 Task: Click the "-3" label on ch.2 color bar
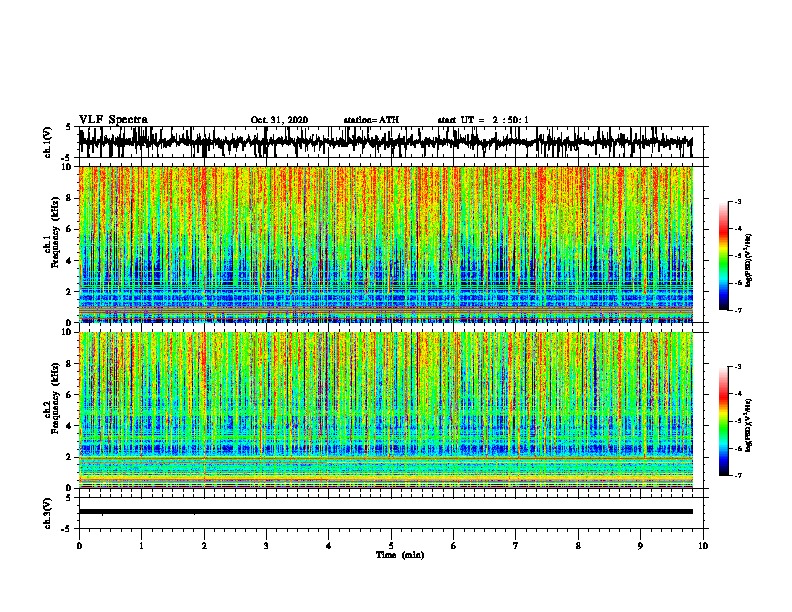pyautogui.click(x=738, y=367)
